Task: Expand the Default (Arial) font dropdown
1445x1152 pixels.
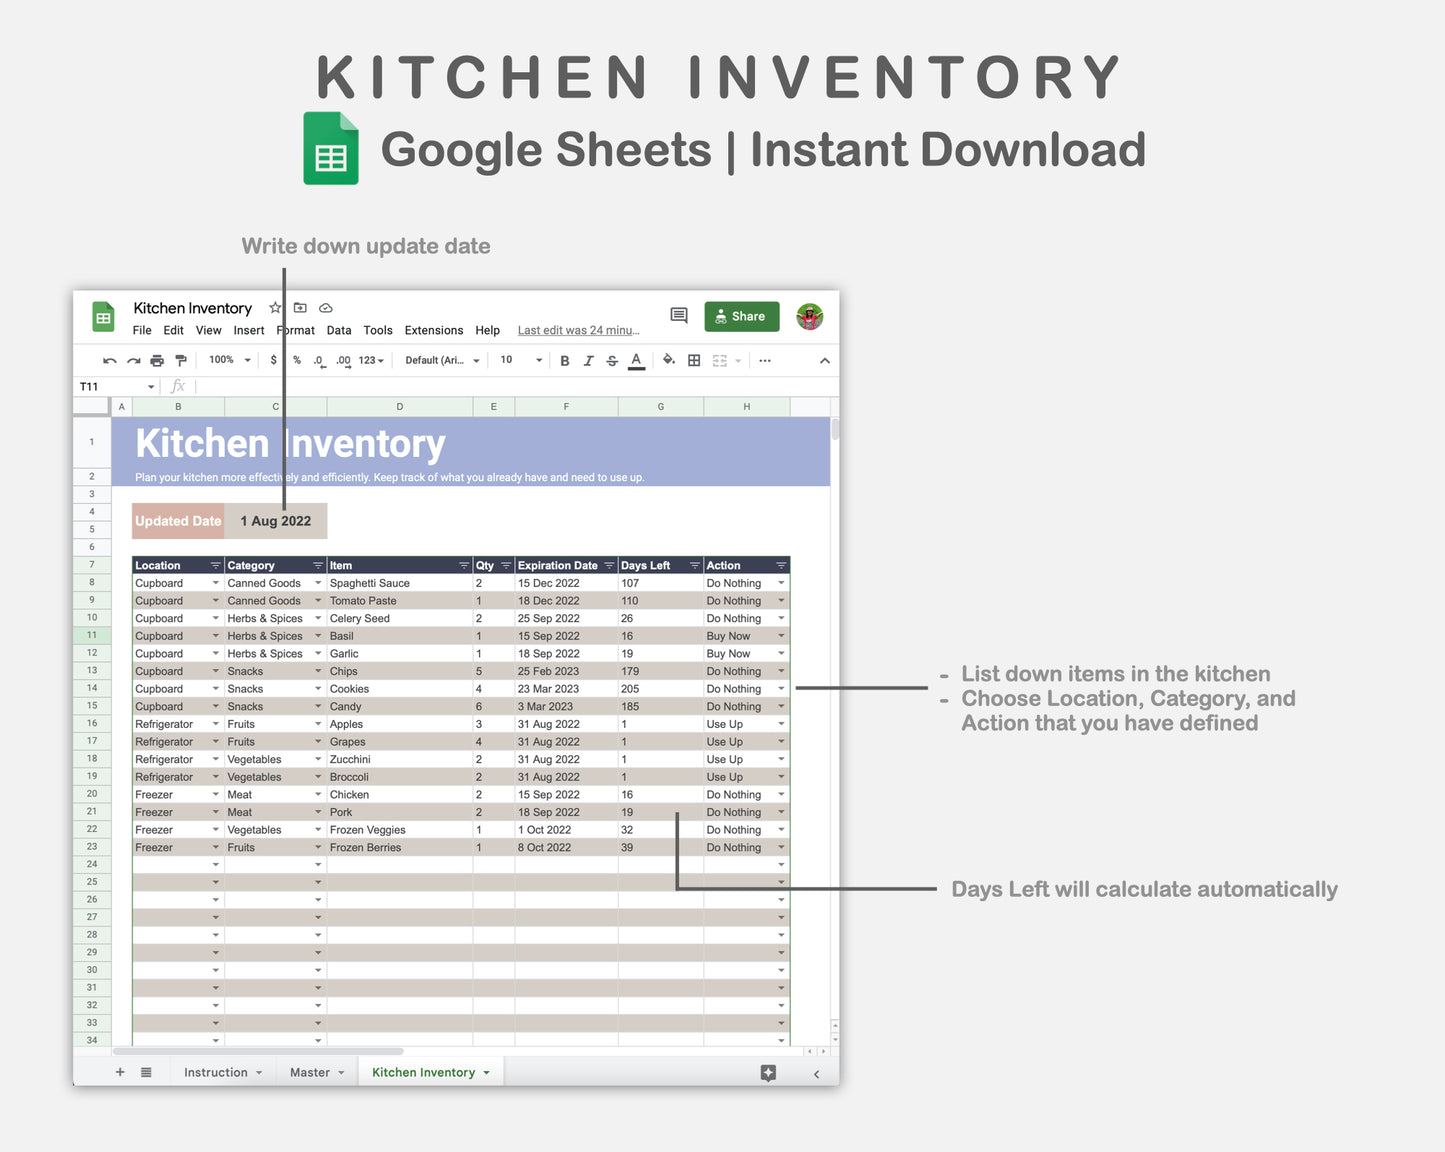Action: coord(441,360)
